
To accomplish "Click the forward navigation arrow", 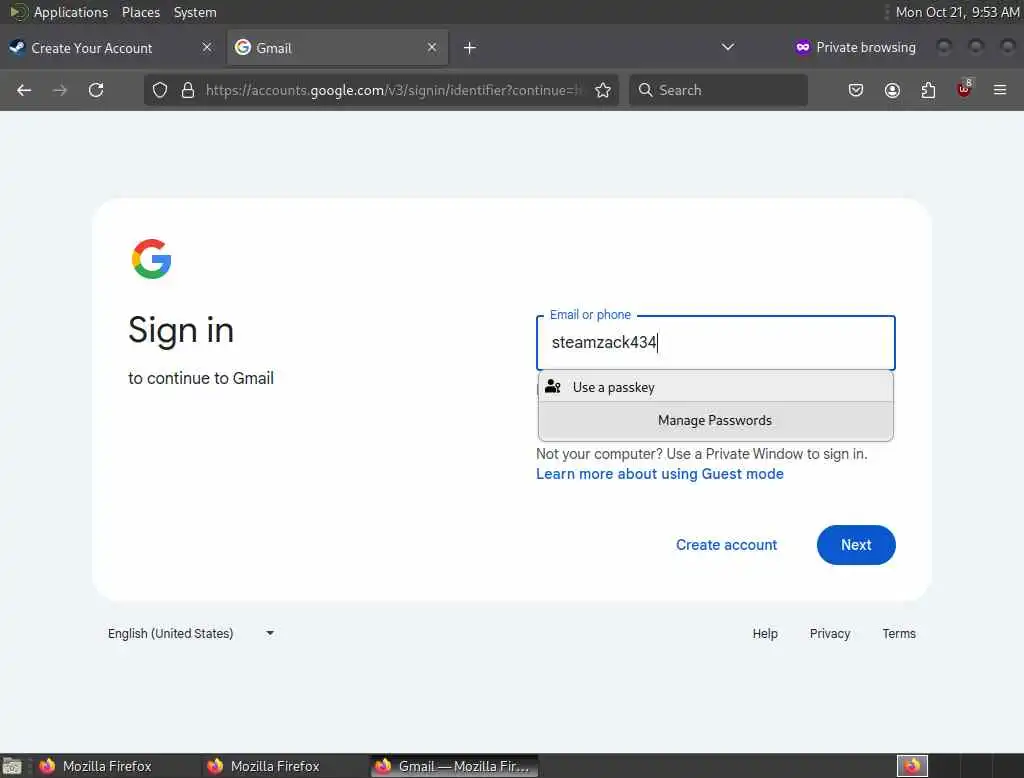I will tap(59, 90).
